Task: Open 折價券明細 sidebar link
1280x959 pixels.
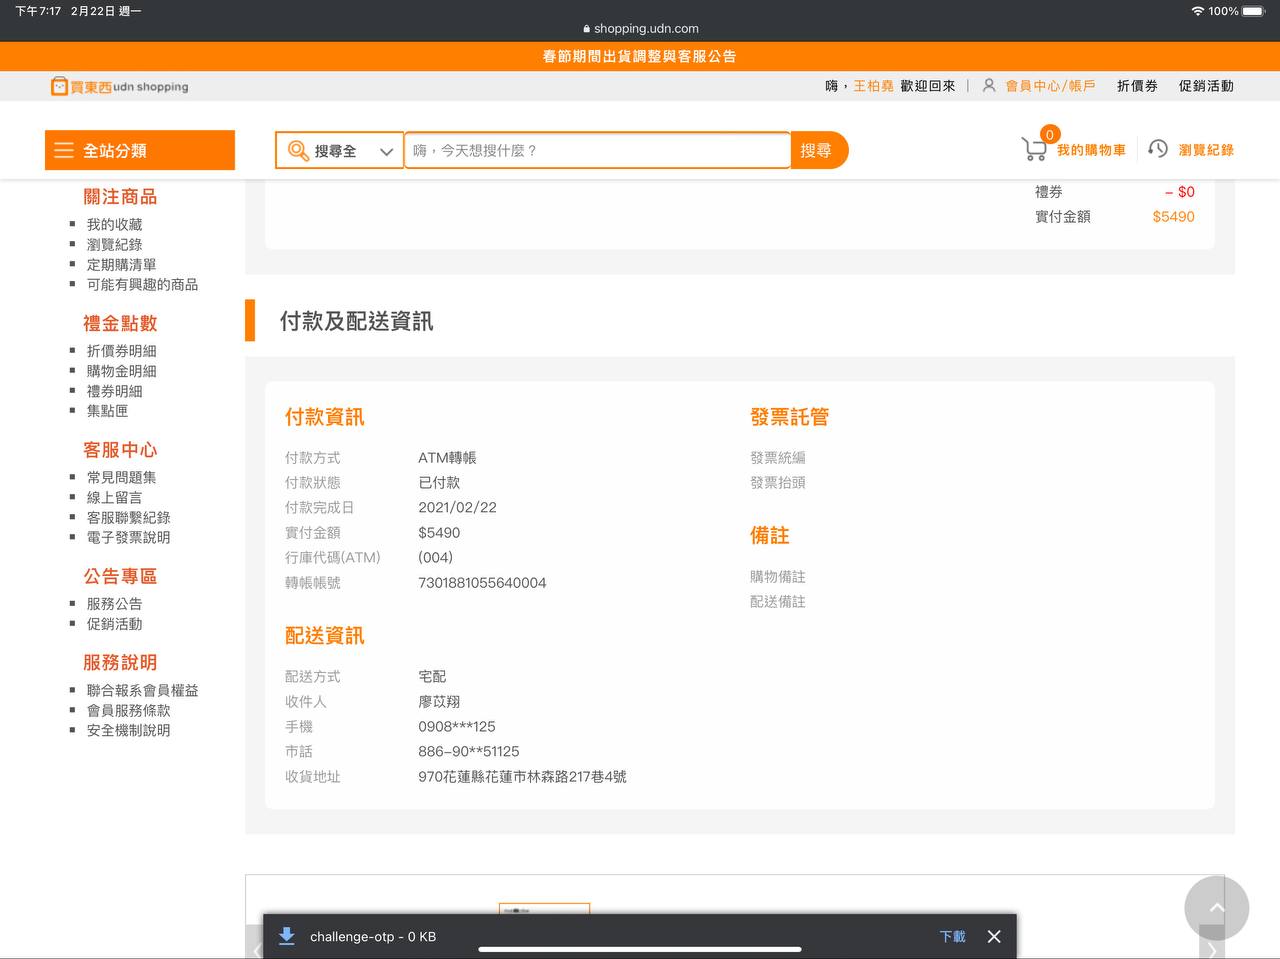Action: (121, 351)
